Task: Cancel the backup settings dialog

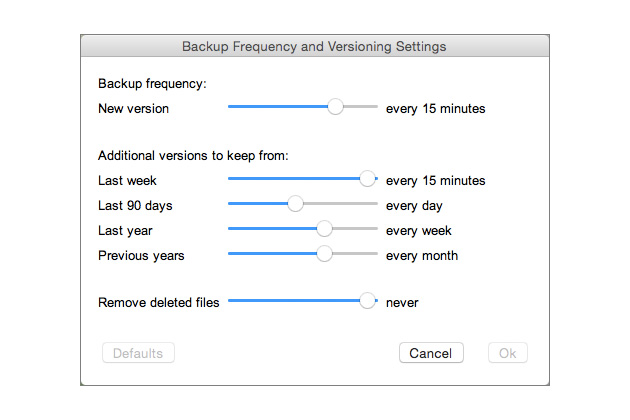Action: (431, 353)
